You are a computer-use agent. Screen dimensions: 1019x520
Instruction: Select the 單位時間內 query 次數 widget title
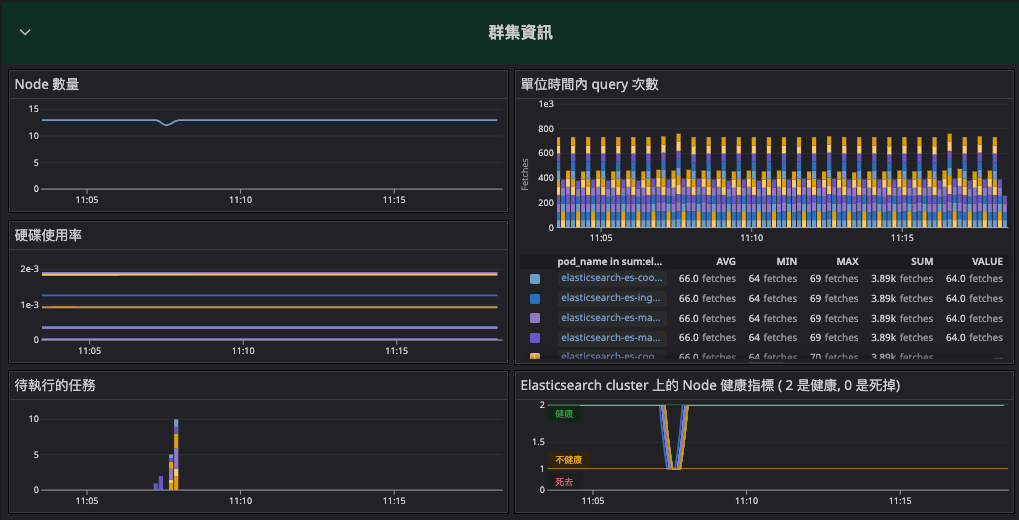coord(589,84)
